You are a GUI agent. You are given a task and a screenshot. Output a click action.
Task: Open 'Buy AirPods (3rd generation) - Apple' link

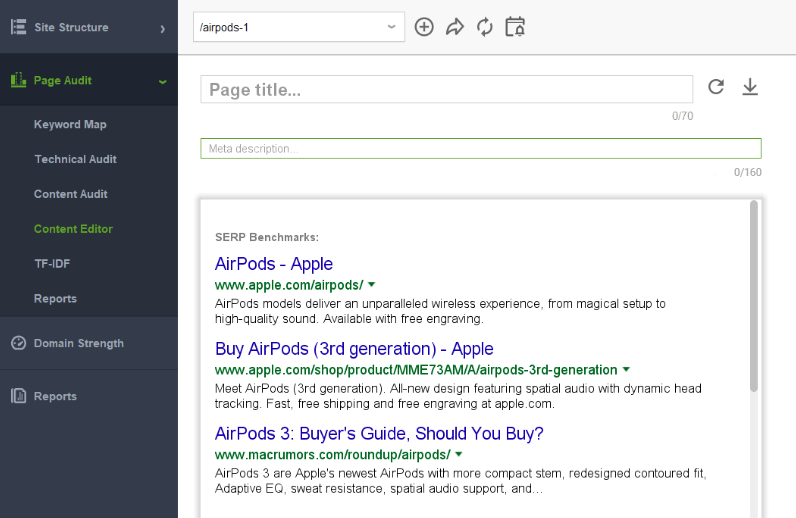coord(354,348)
